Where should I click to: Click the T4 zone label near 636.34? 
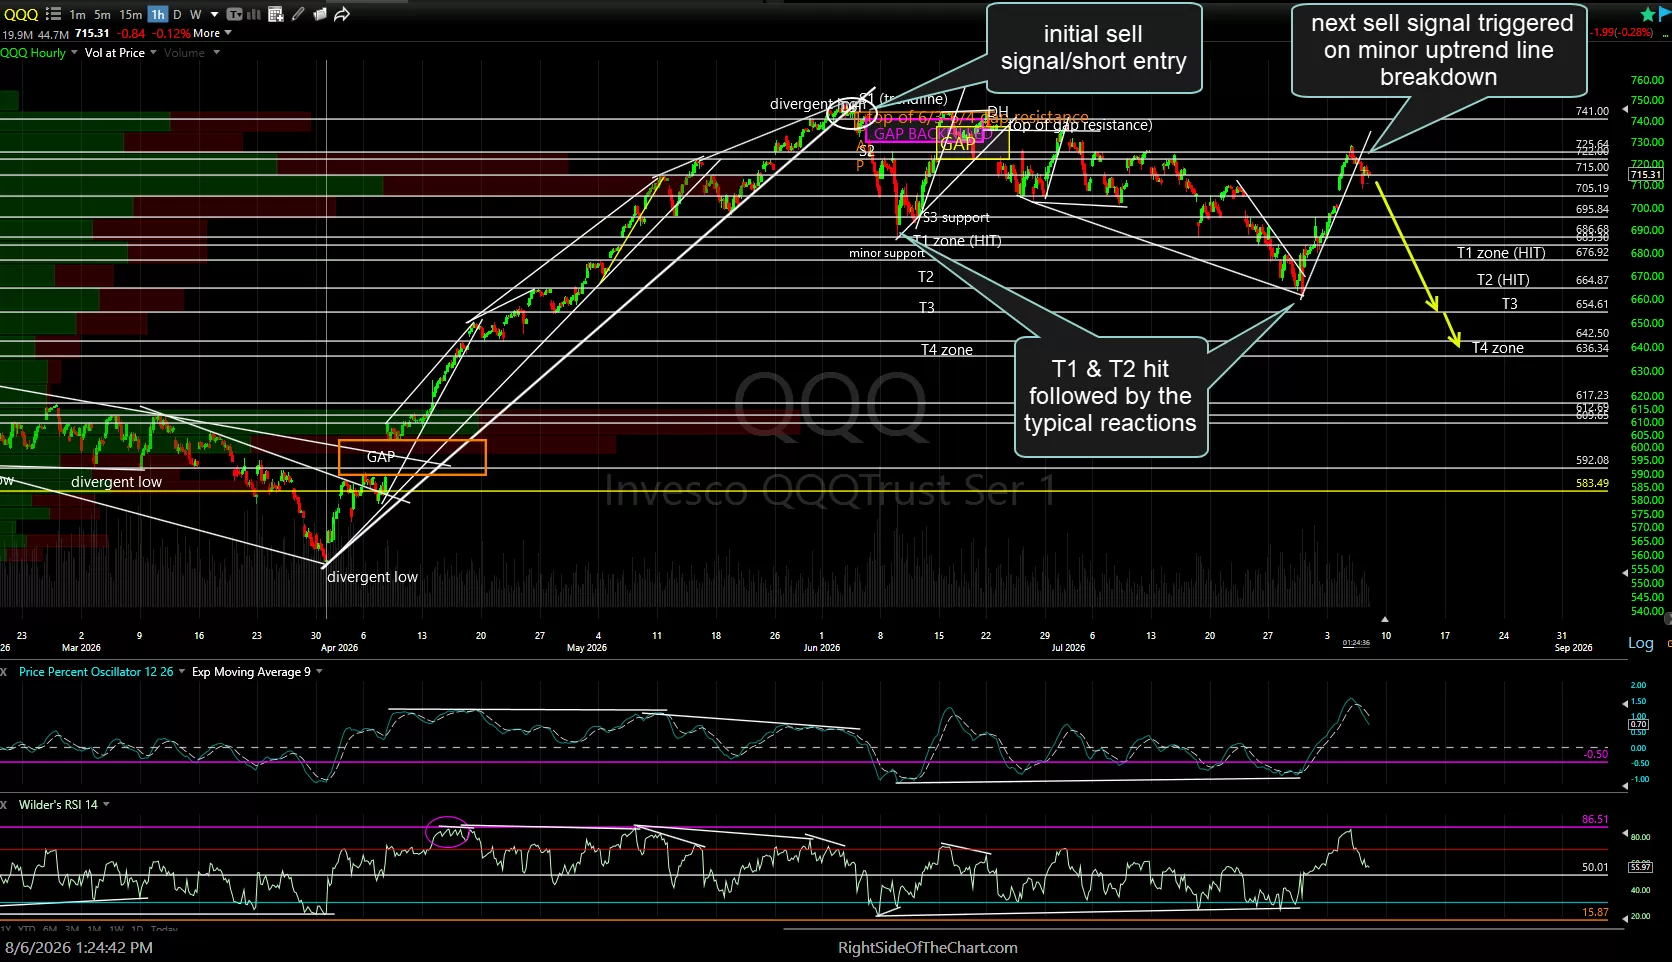(1498, 348)
